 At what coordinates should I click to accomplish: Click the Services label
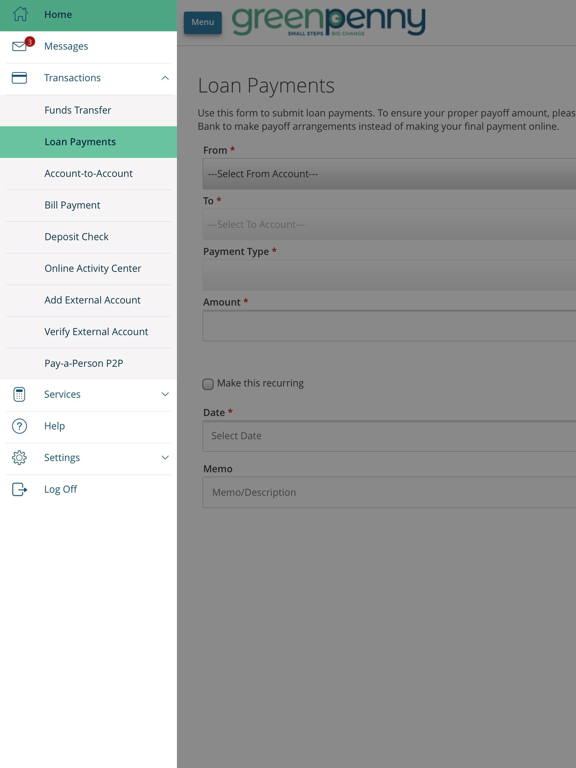coord(62,394)
